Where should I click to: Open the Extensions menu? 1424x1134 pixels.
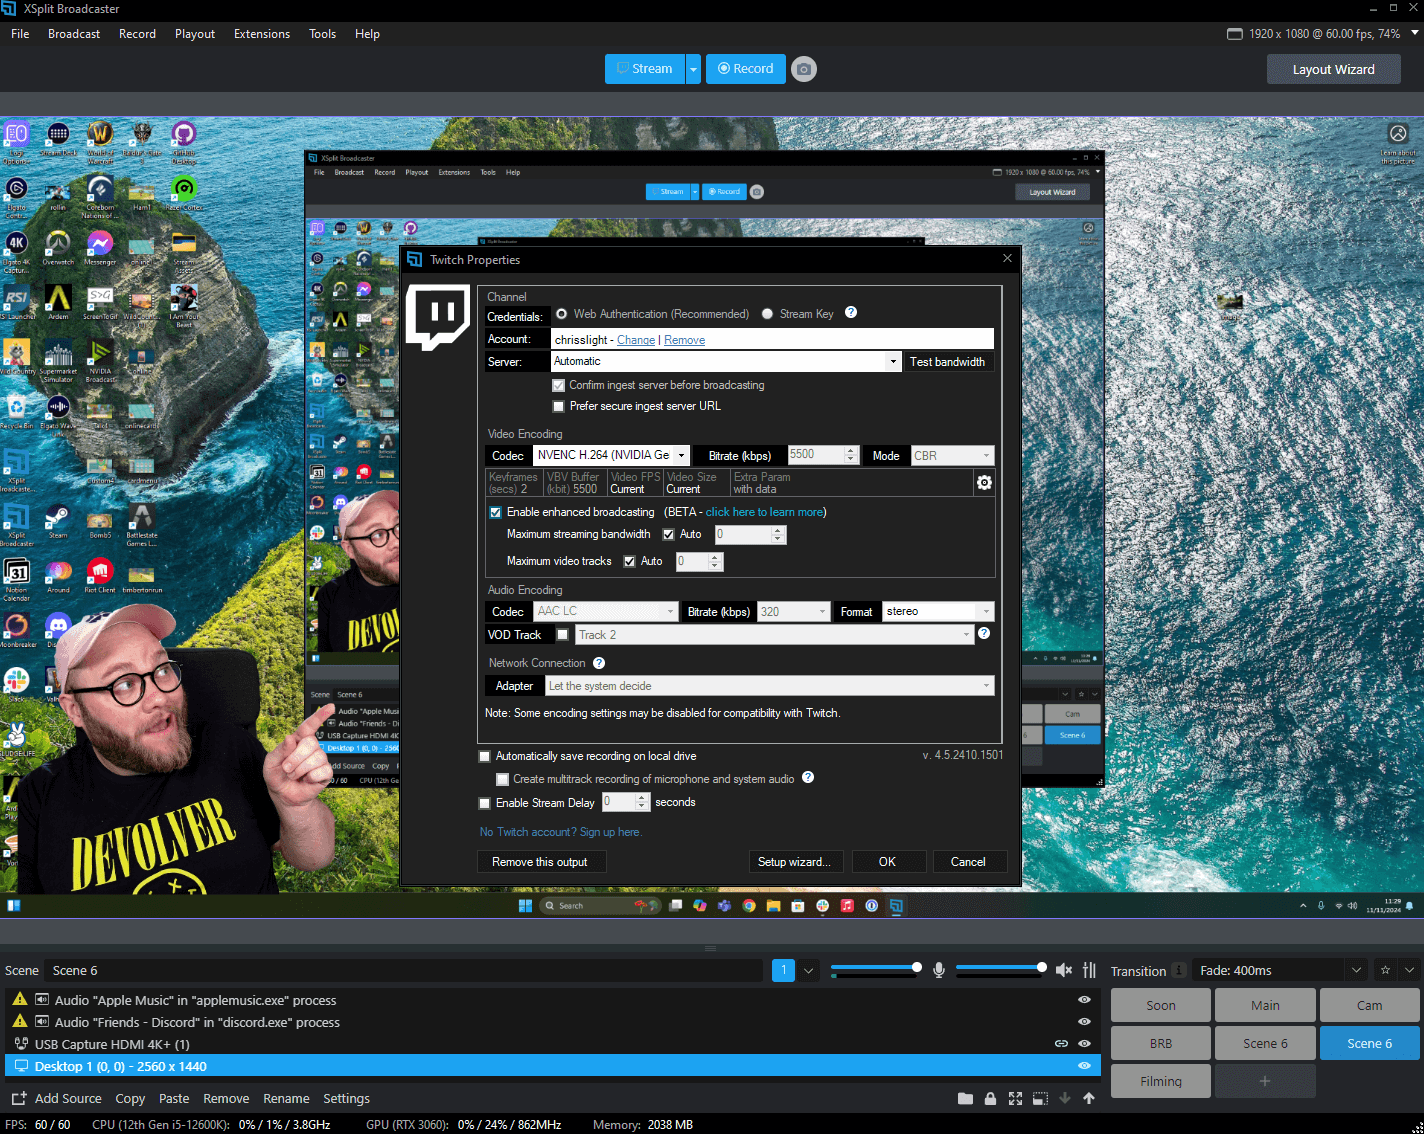point(262,33)
